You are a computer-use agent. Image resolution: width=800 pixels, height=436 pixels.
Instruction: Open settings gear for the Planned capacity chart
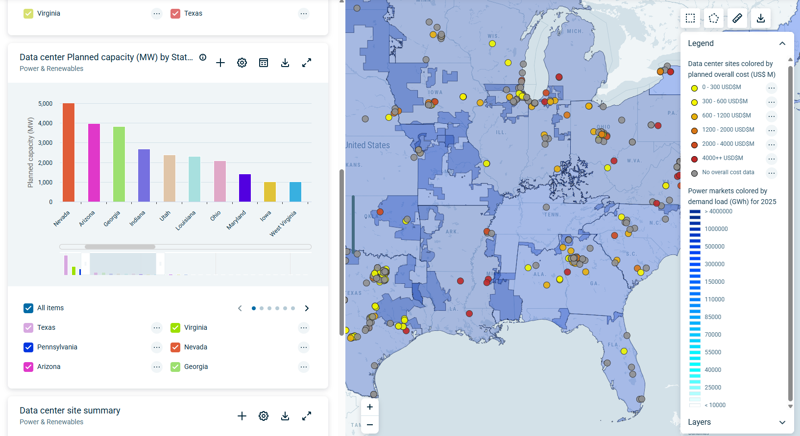point(242,63)
